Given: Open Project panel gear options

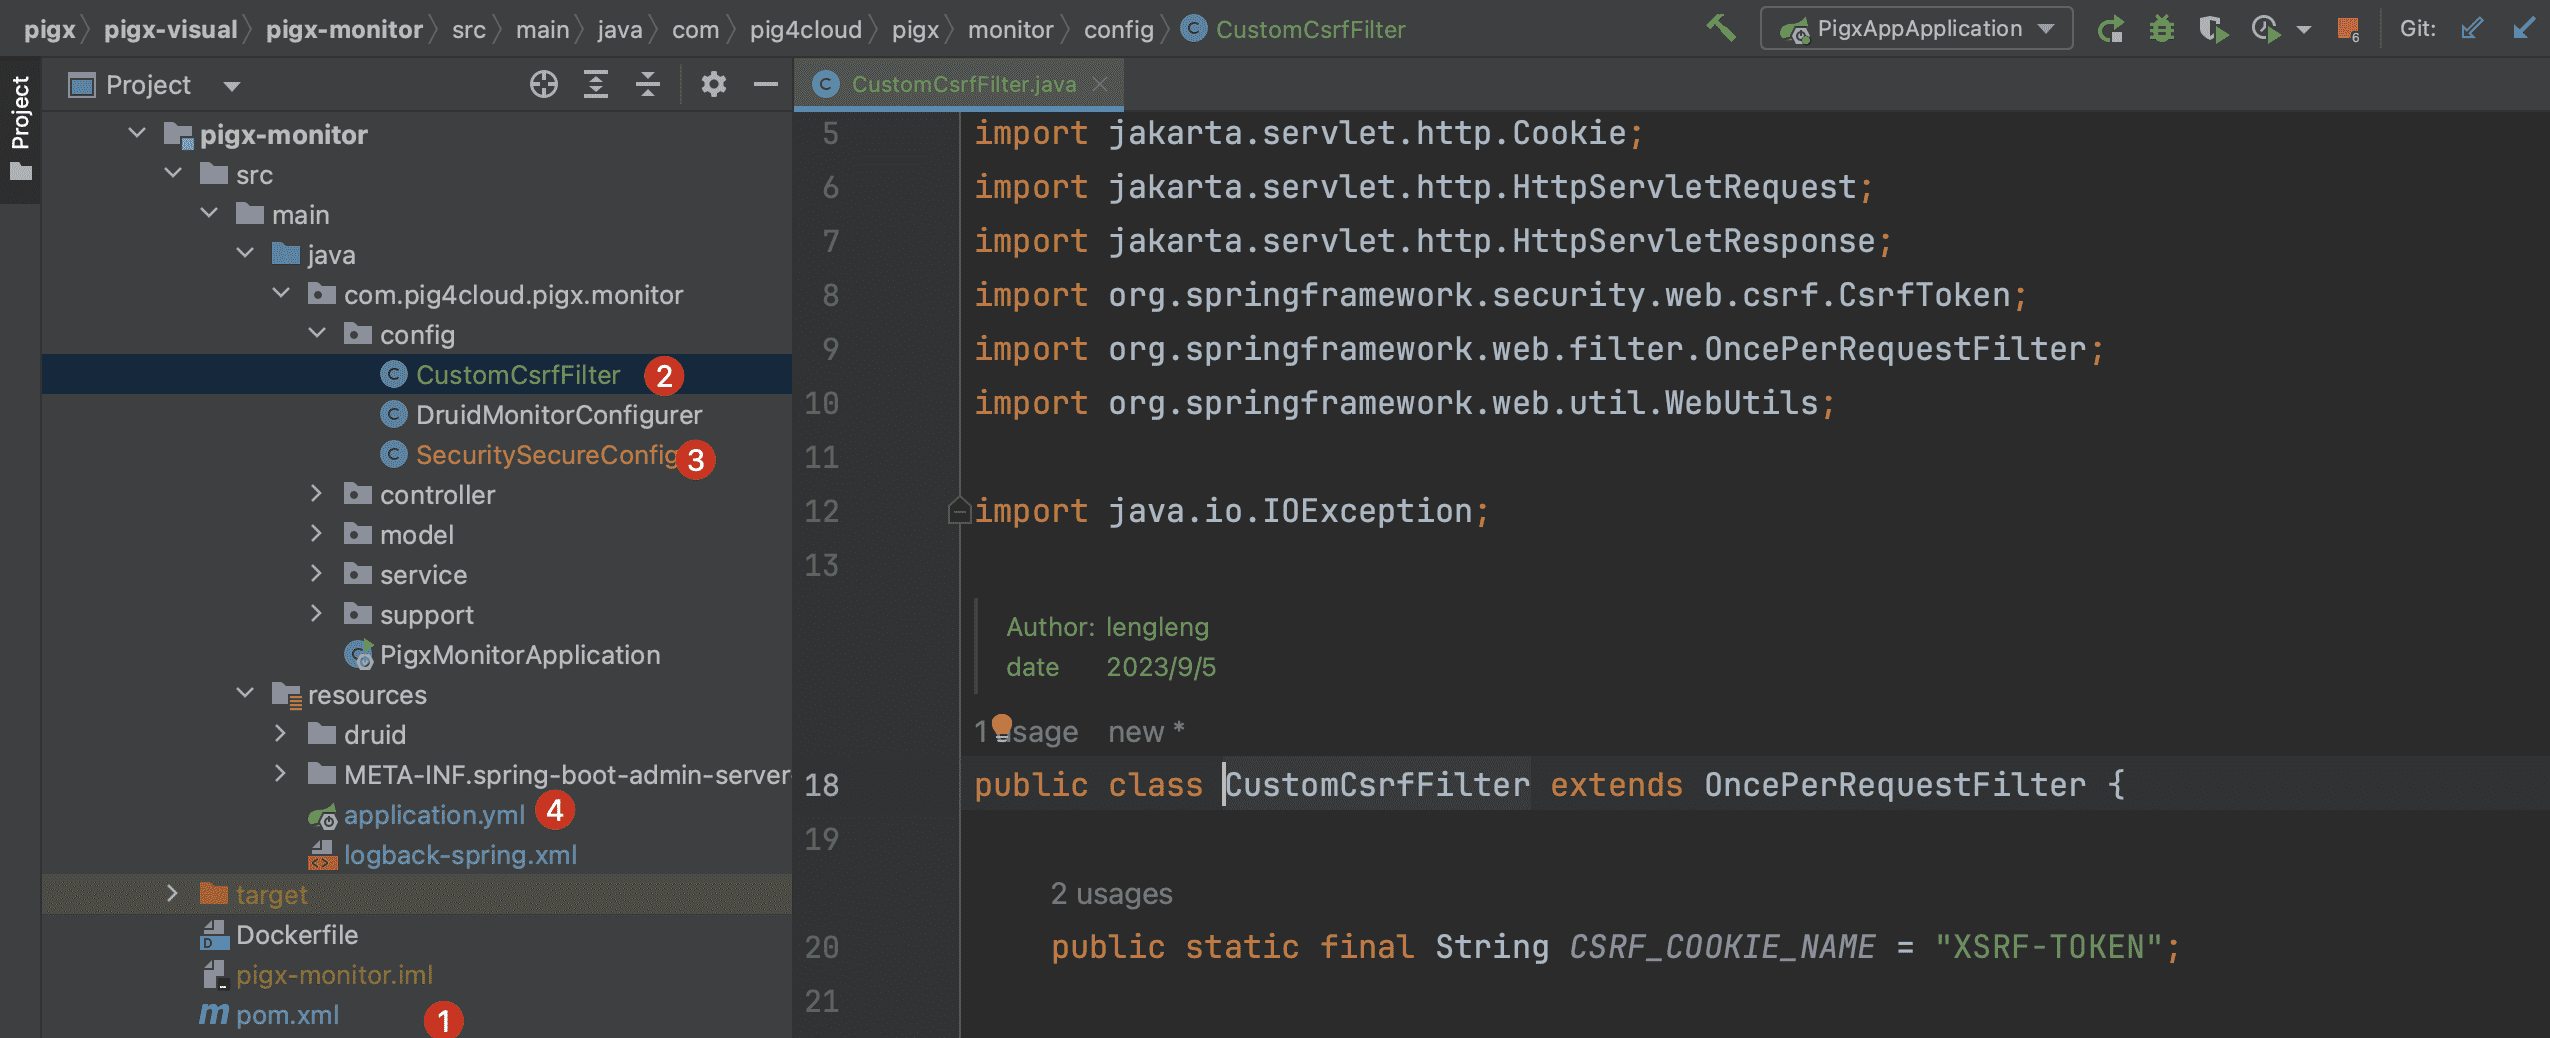Looking at the screenshot, I should tap(713, 85).
